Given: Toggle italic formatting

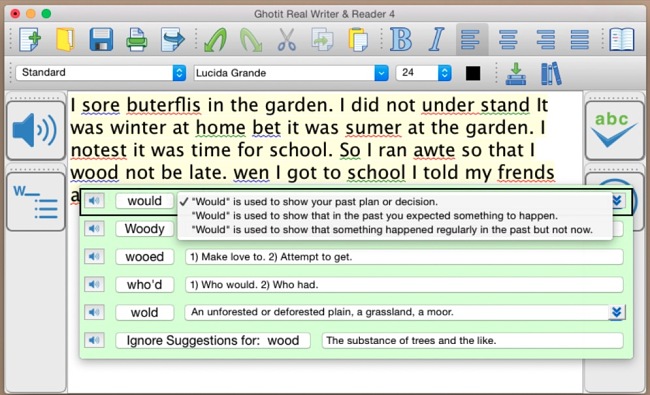Looking at the screenshot, I should point(436,40).
